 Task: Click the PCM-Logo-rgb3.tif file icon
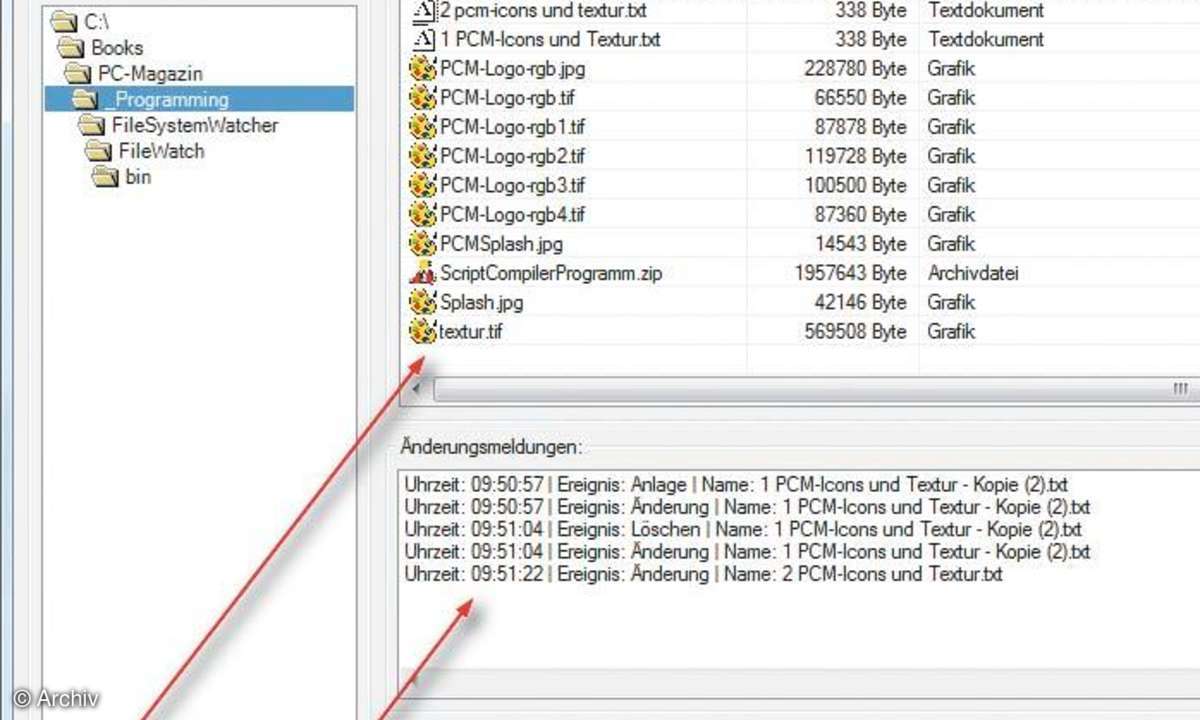point(424,185)
